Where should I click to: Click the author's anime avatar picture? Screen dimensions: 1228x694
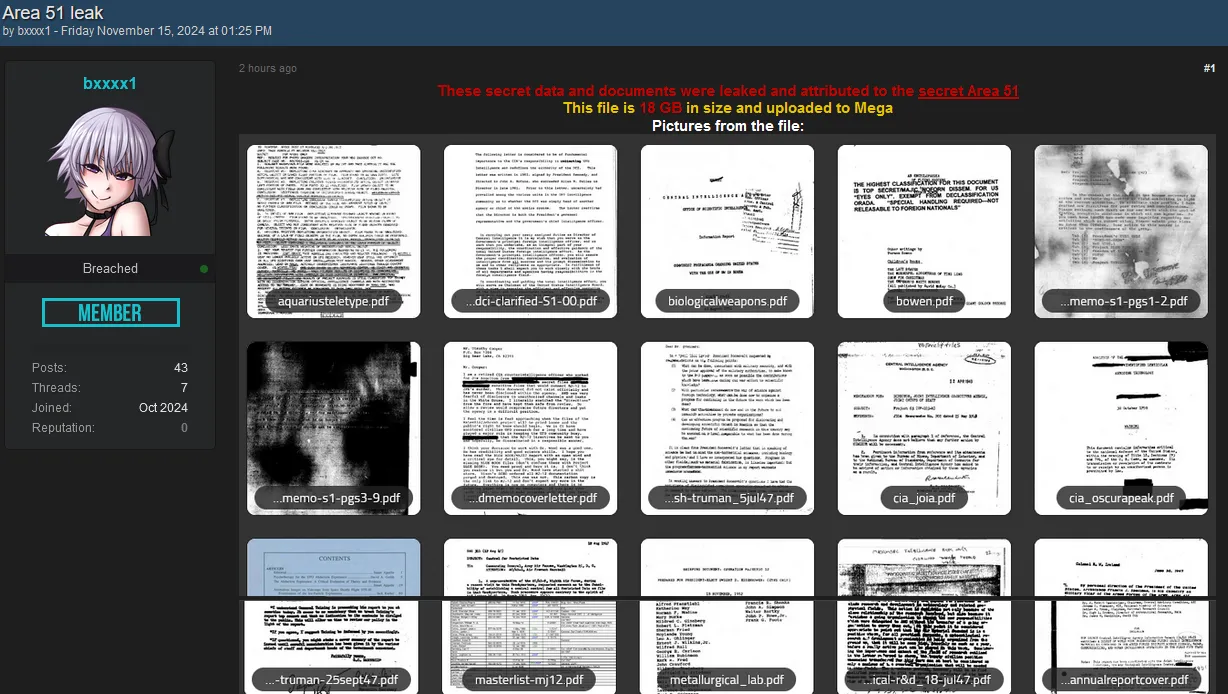[x=110, y=172]
